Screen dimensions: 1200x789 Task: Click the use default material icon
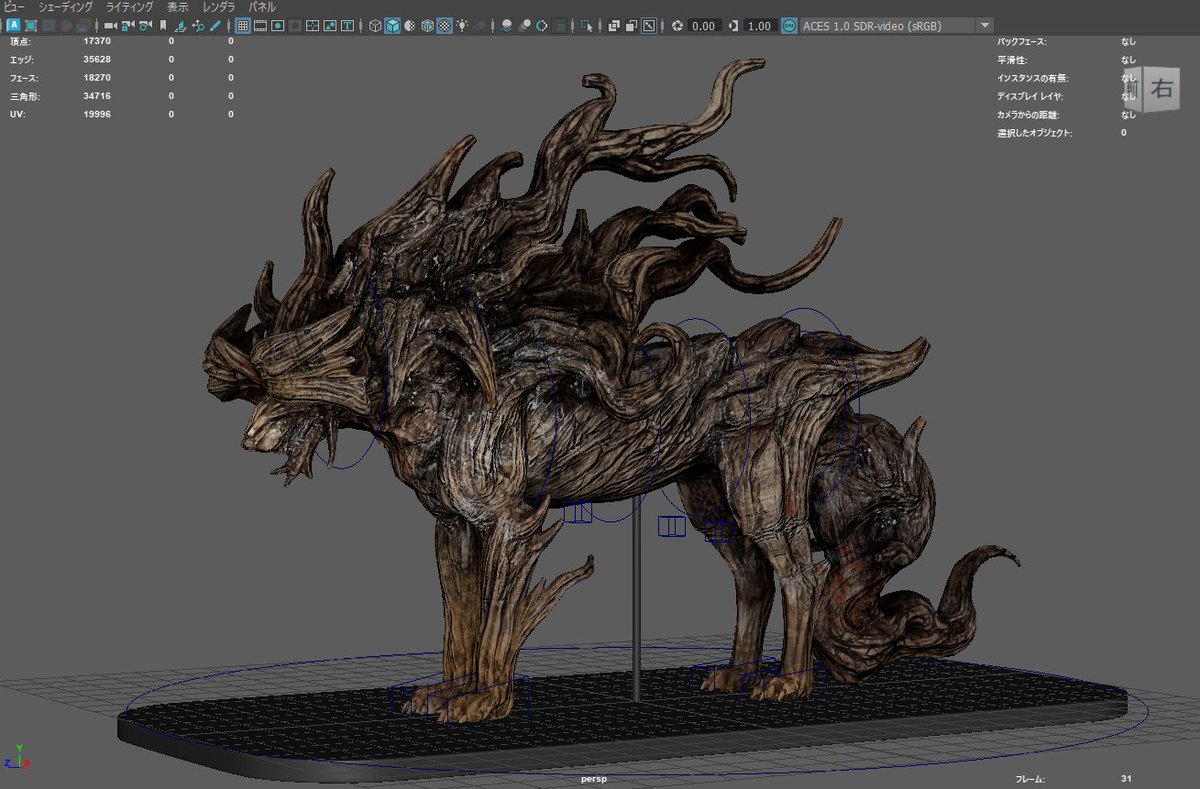click(409, 25)
